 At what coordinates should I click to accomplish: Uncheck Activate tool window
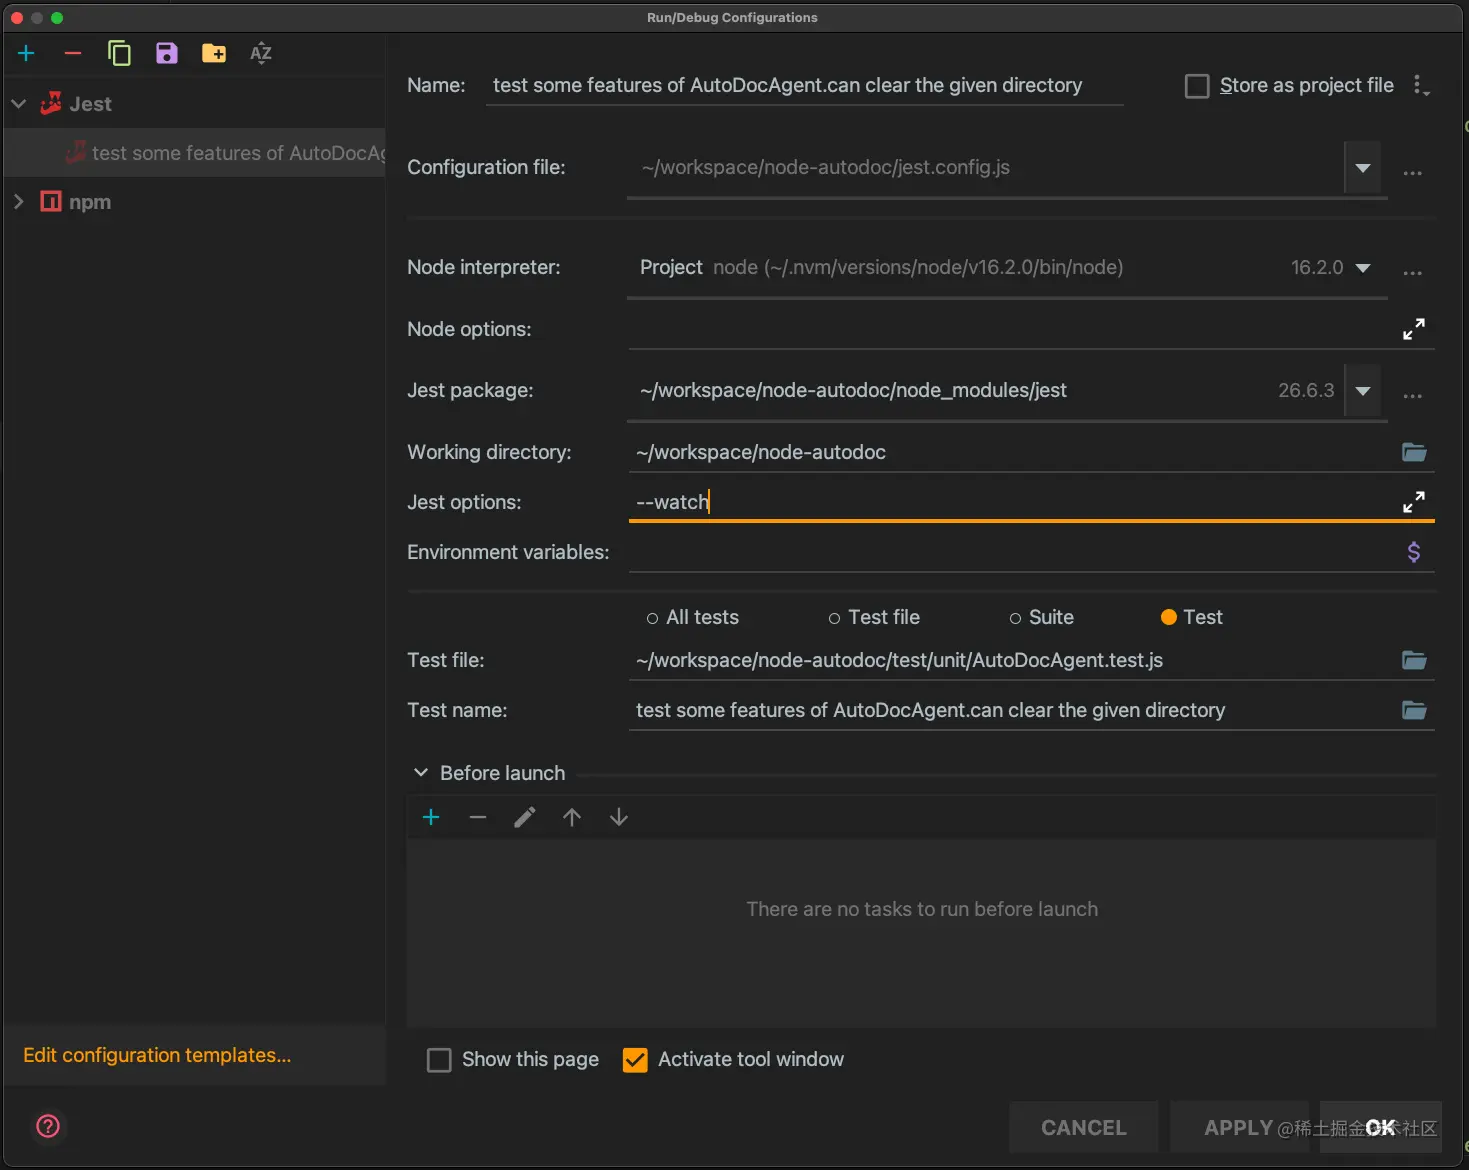(x=635, y=1060)
